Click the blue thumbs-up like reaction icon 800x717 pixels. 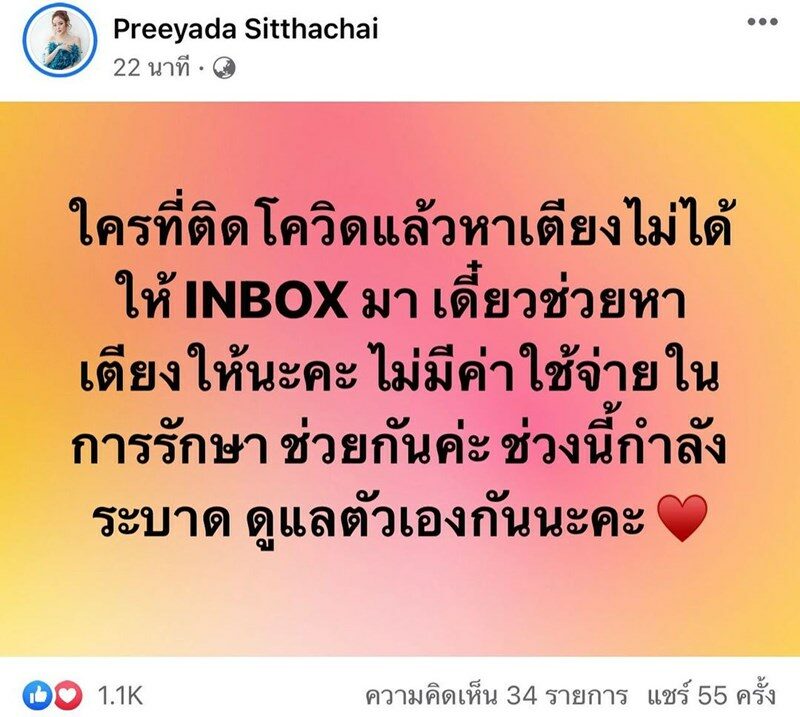36,695
